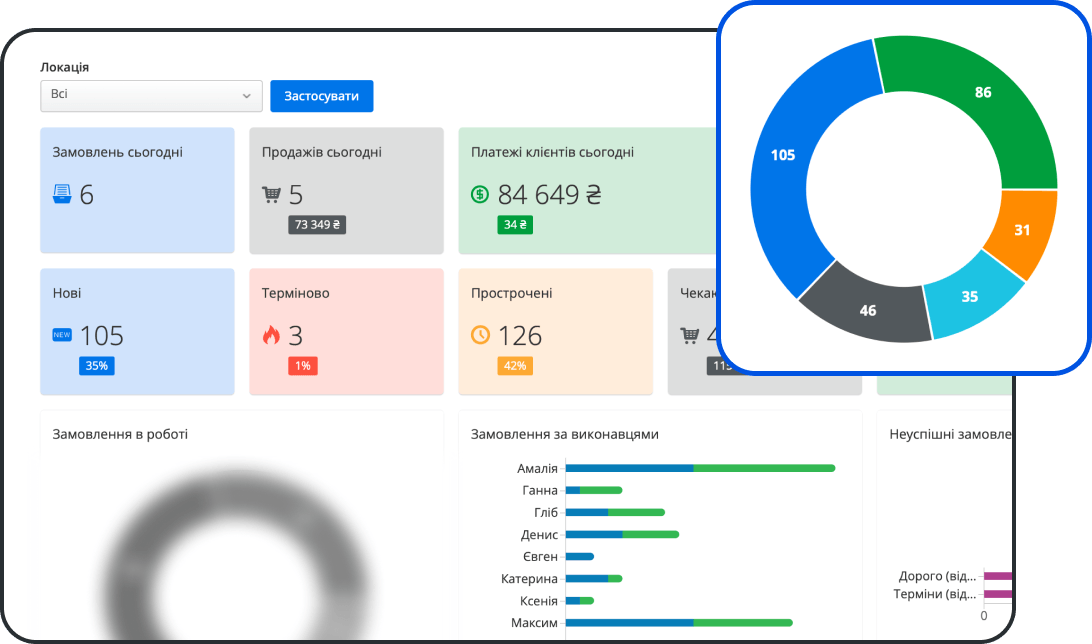The height and width of the screenshot is (644, 1092).
Task: Click the cart icon in the Чека card
Action: [x=690, y=336]
